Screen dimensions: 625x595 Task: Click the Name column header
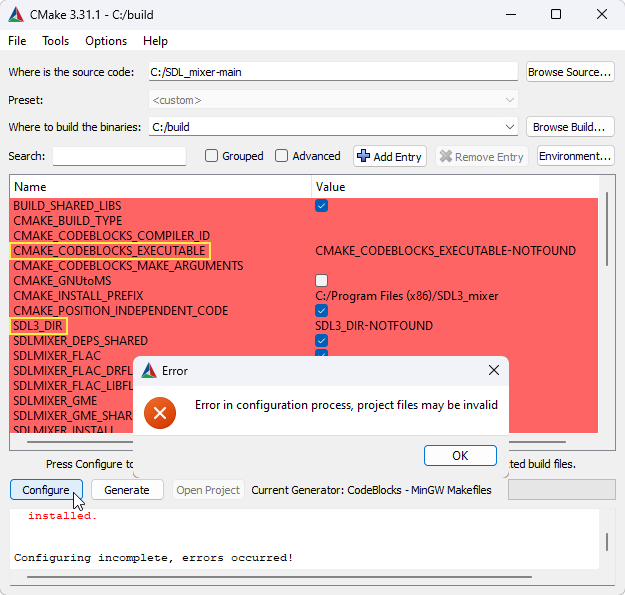(160, 187)
